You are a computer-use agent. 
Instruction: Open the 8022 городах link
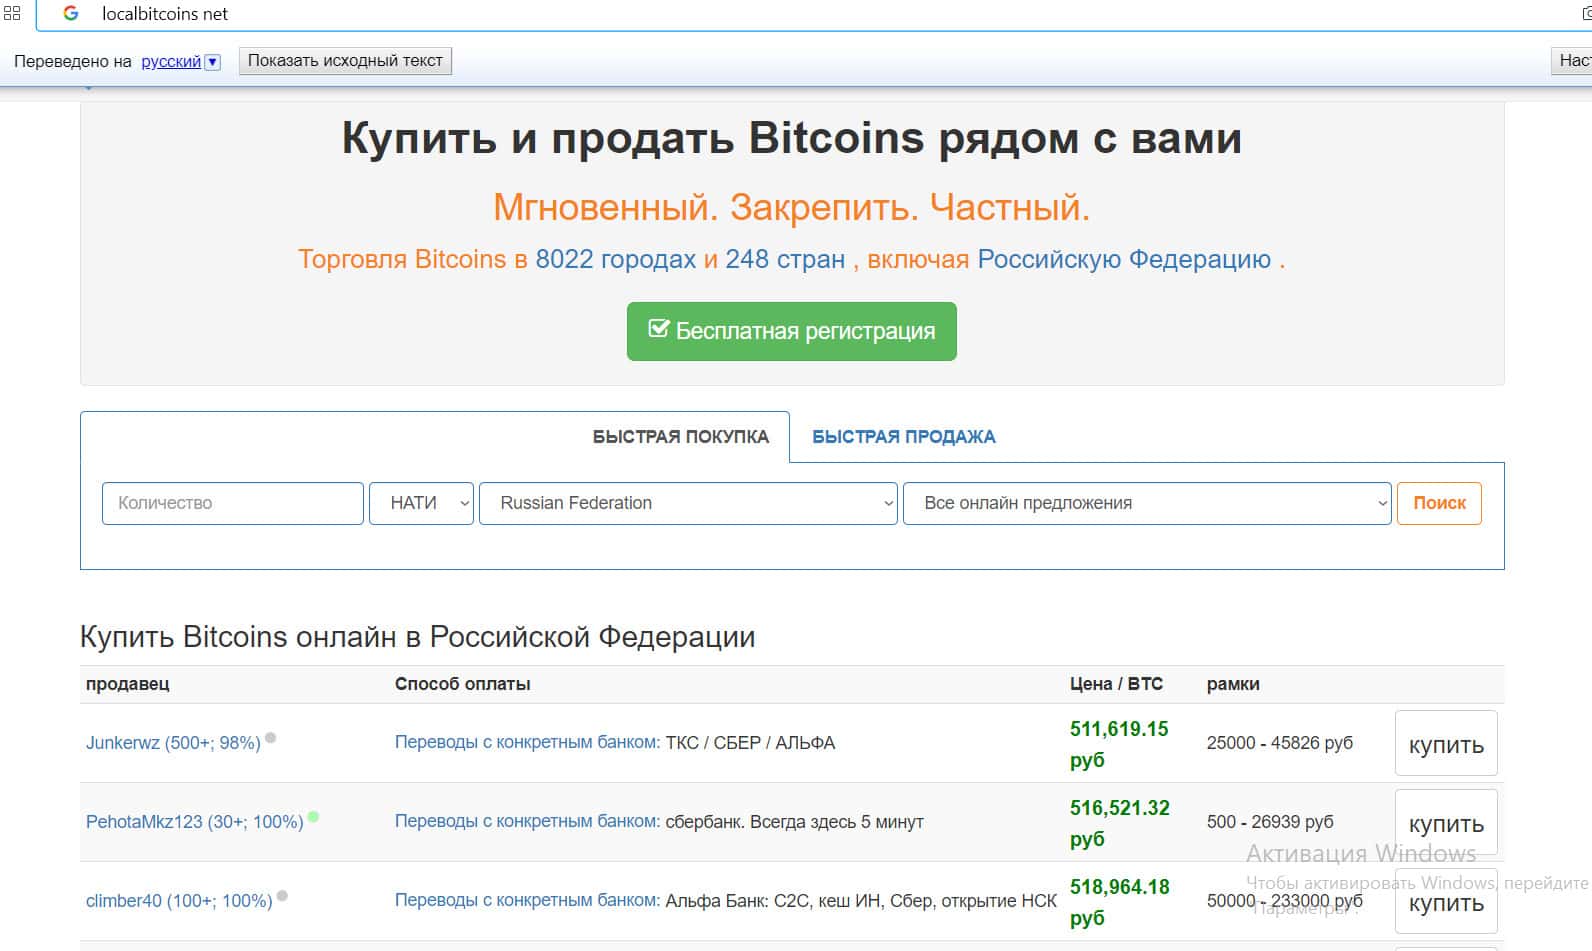pos(615,259)
